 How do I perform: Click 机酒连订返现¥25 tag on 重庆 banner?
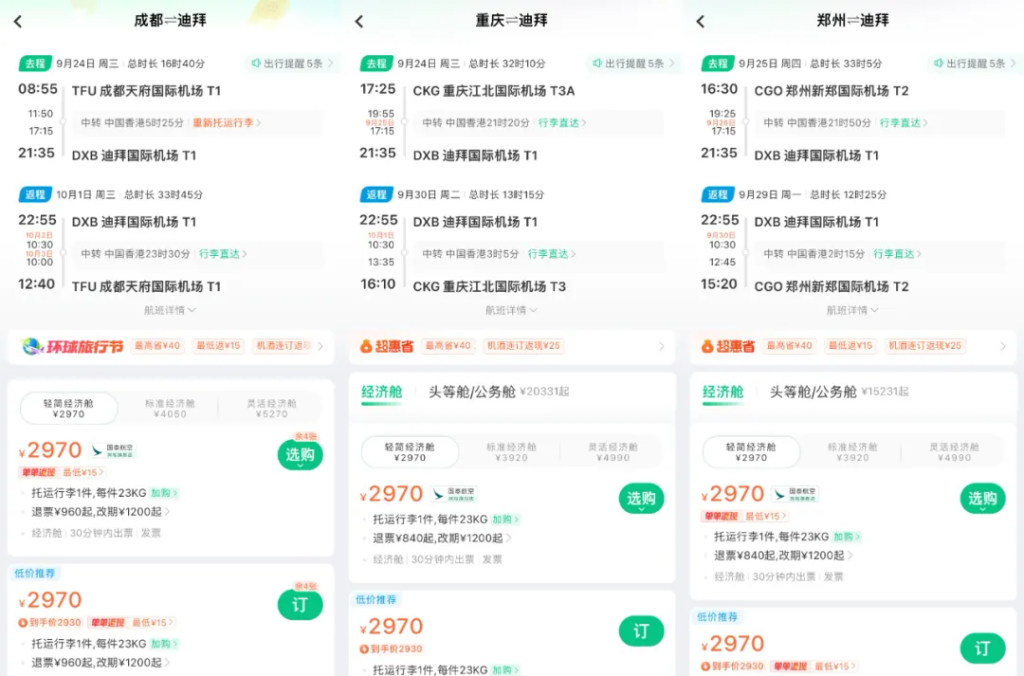[x=524, y=346]
